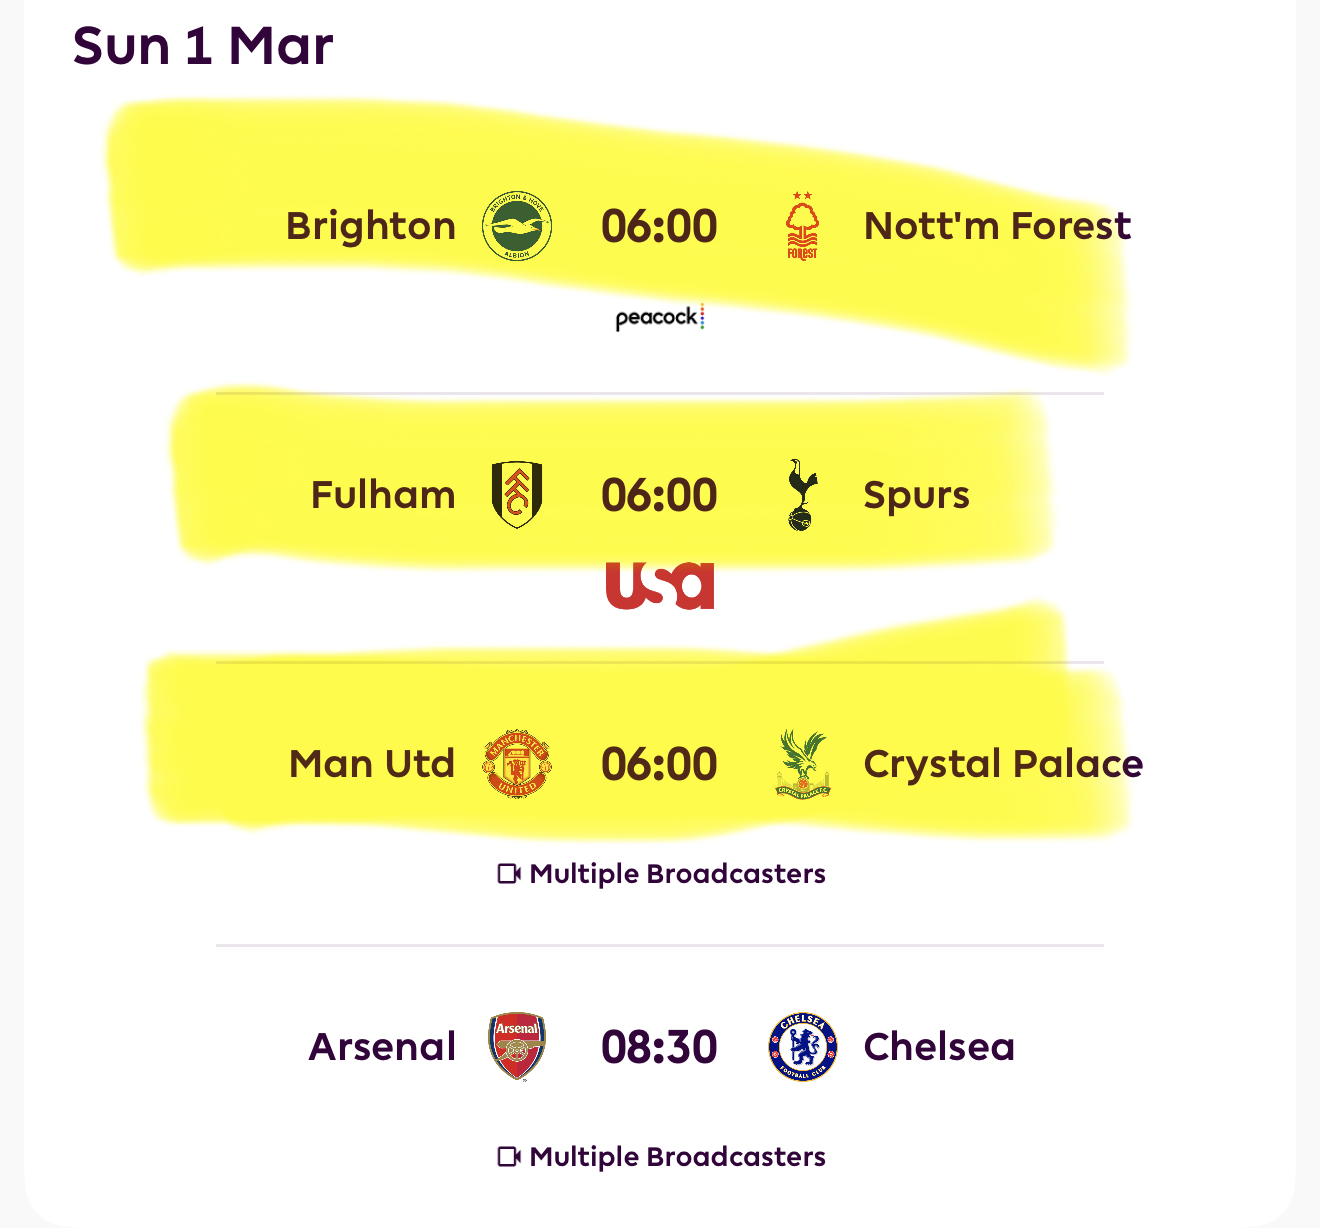Click the USA Network logo
This screenshot has width=1320, height=1228.
tap(660, 585)
